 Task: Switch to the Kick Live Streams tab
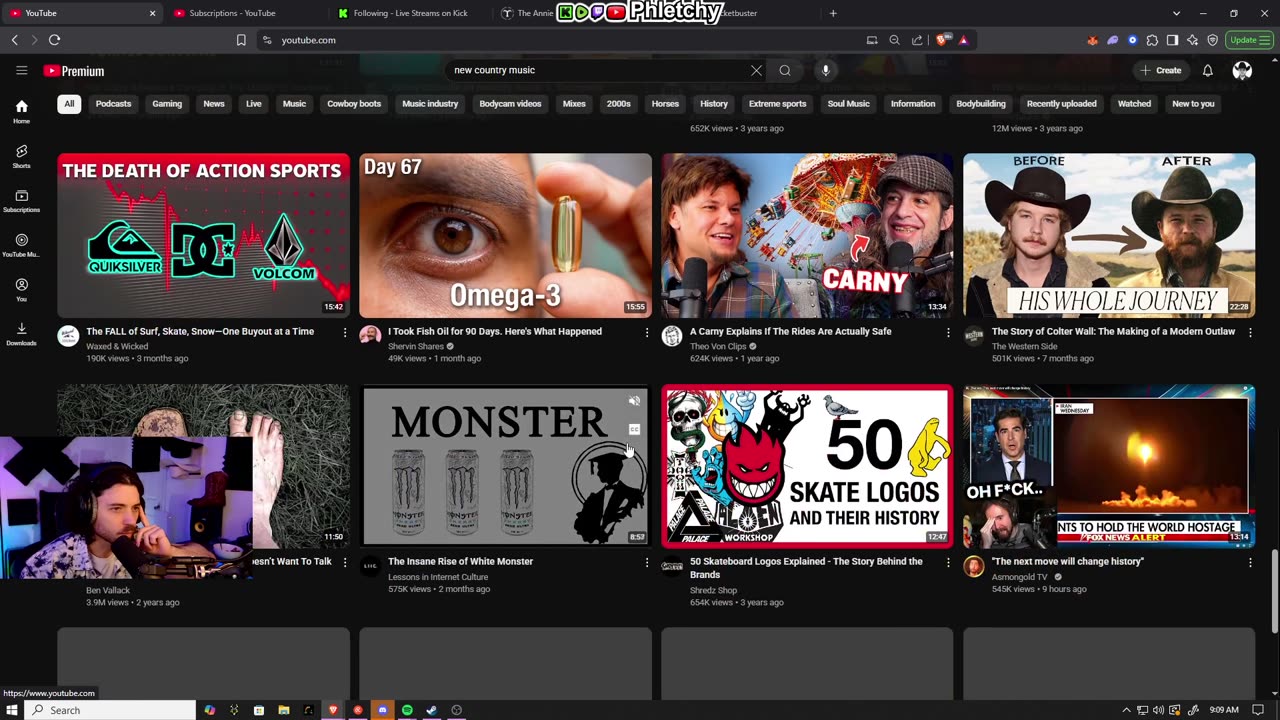click(x=411, y=13)
